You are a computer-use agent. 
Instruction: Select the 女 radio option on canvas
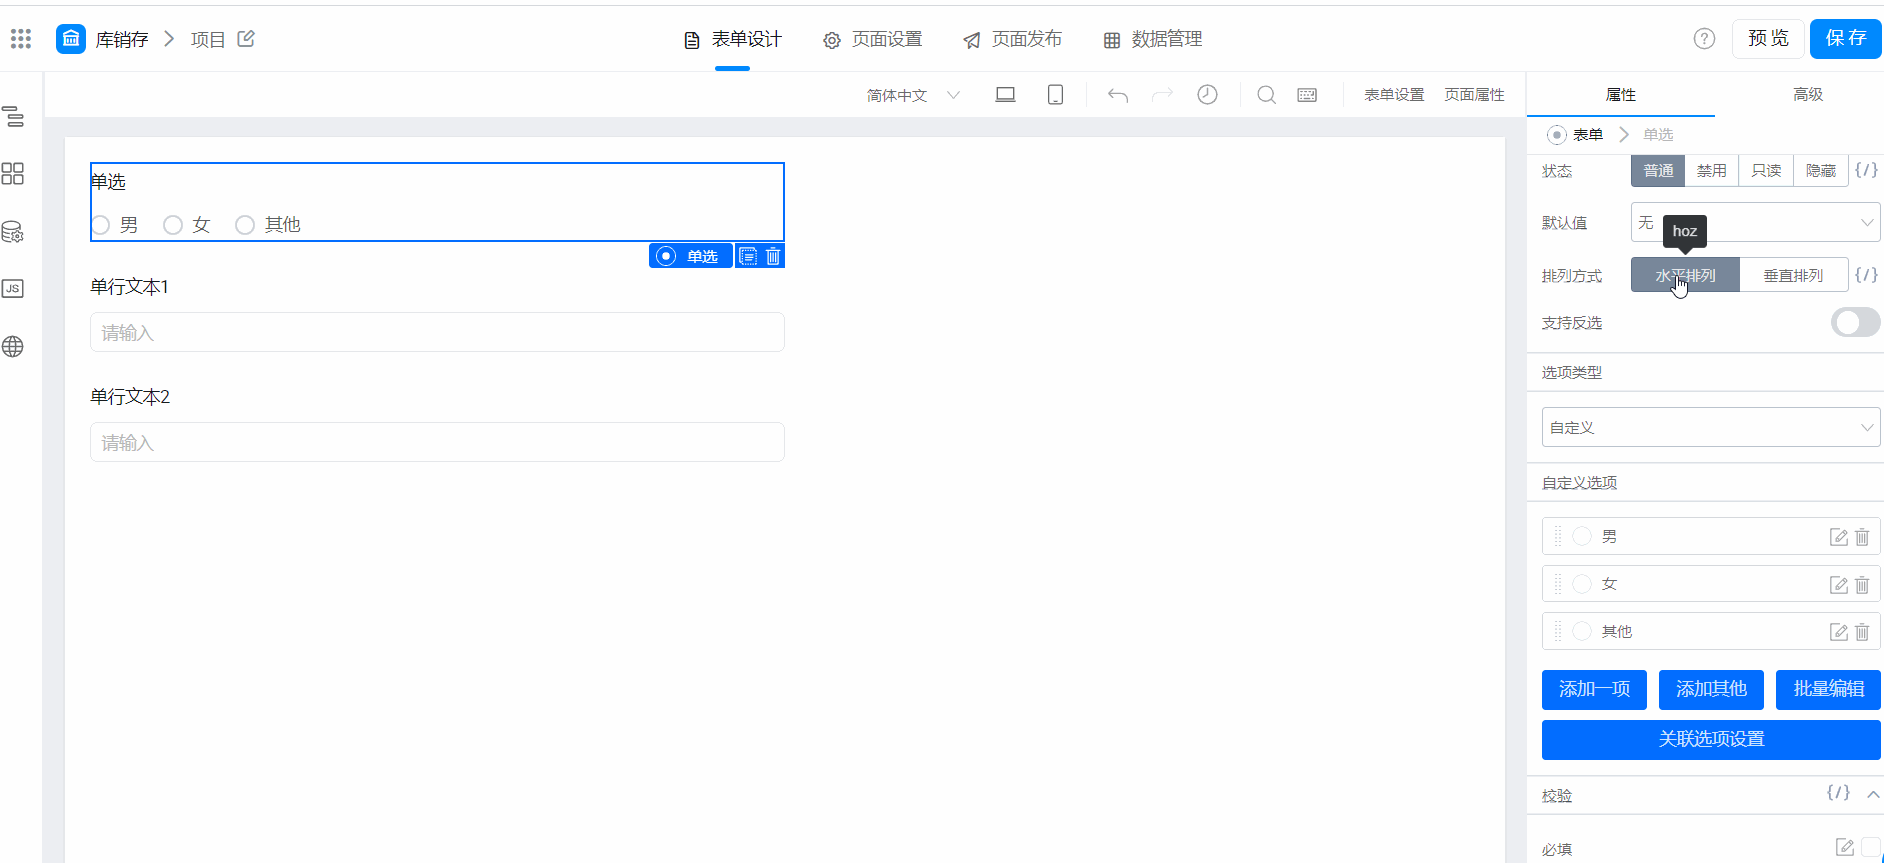click(173, 225)
